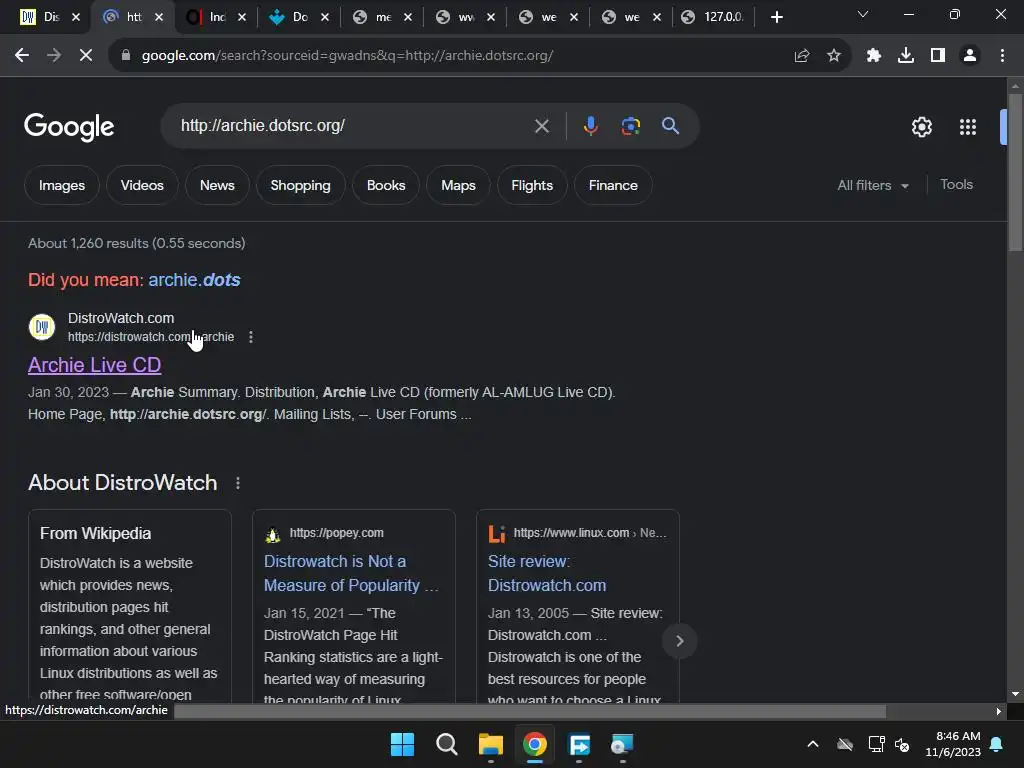Image resolution: width=1024 pixels, height=768 pixels.
Task: Open 'Distrowatch is Not a Measure of Popularity'
Action: [351, 573]
